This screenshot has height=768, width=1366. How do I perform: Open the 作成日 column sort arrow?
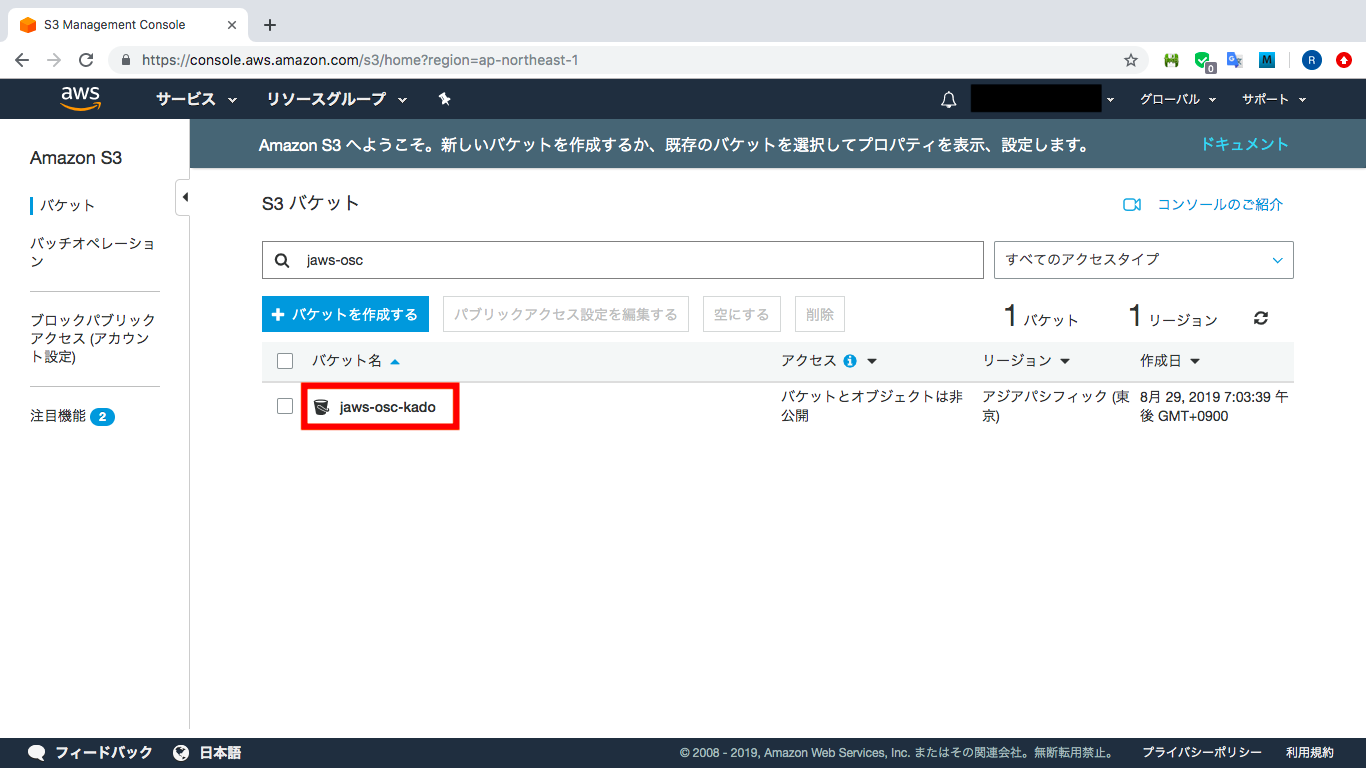pyautogui.click(x=1195, y=361)
